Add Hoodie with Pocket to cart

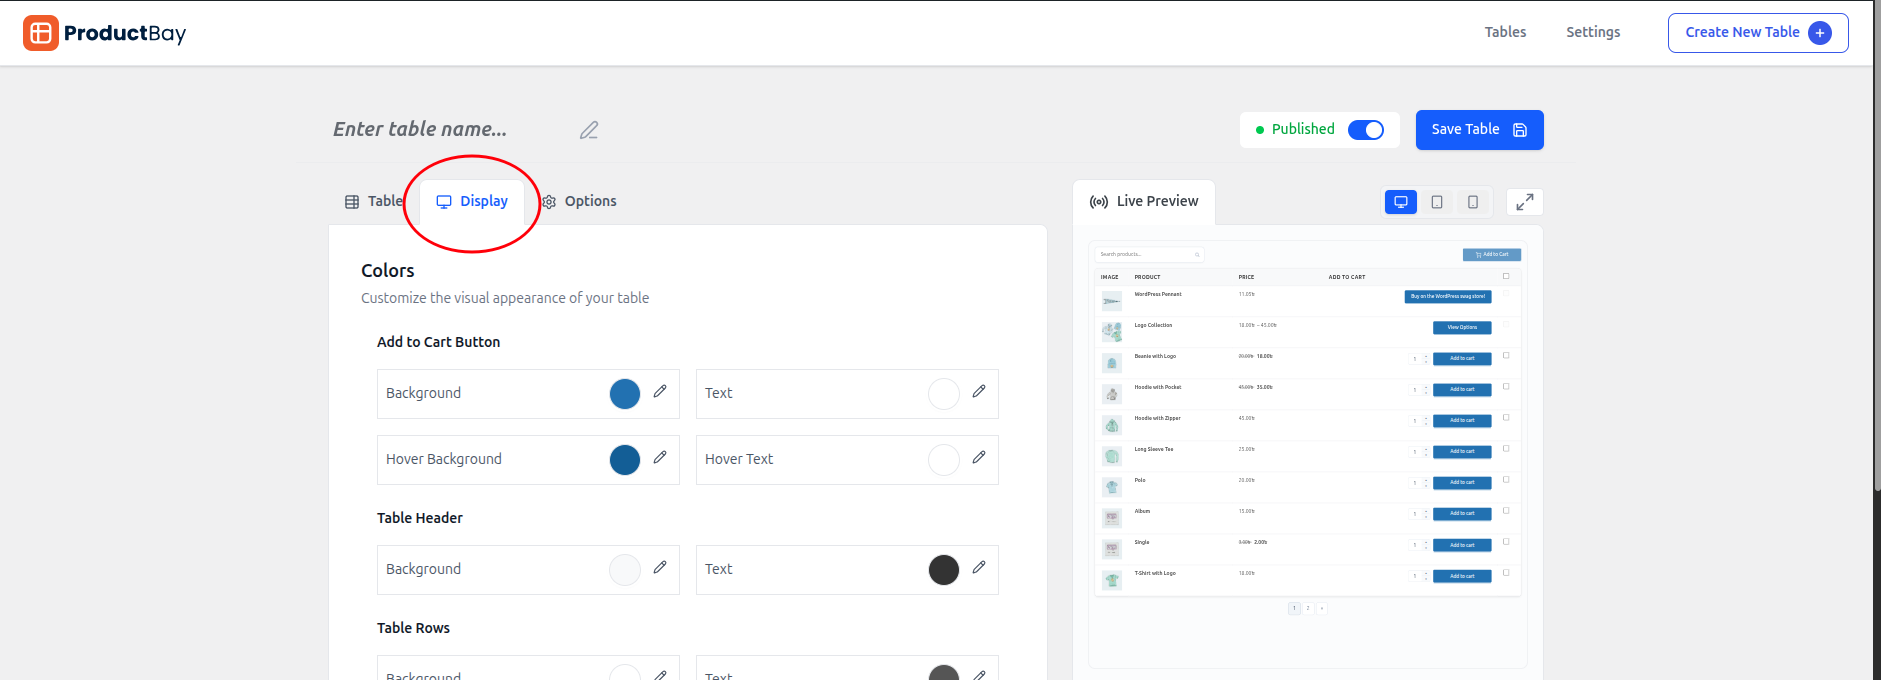1462,389
